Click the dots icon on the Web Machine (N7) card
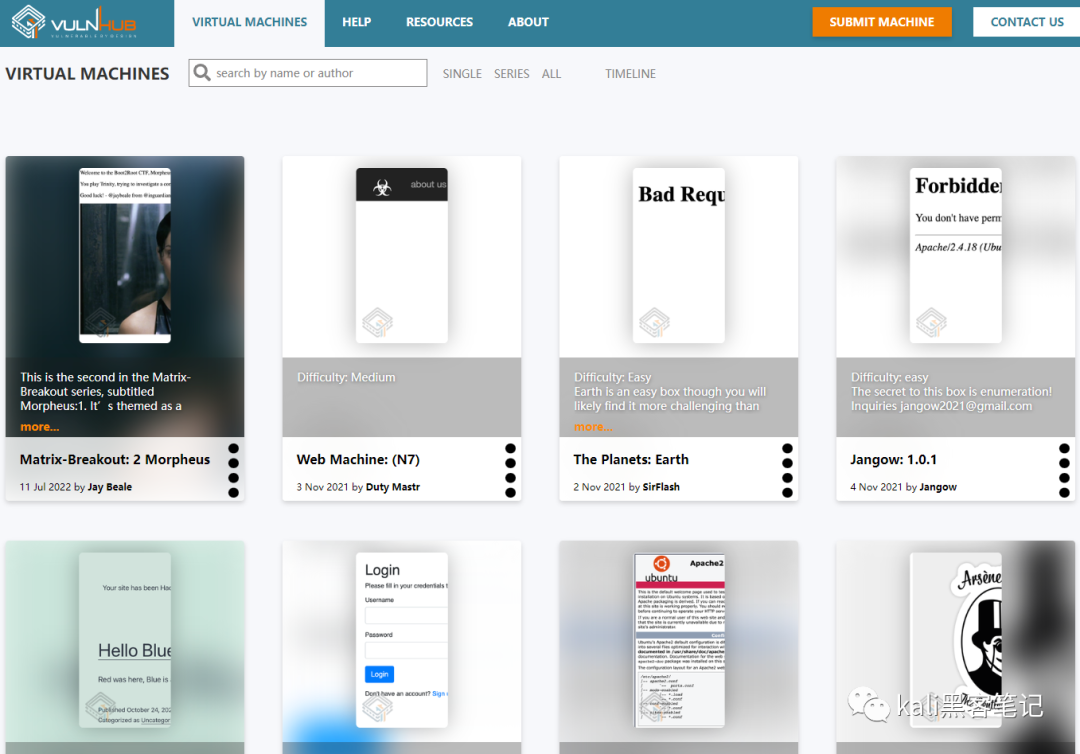Image resolution: width=1080 pixels, height=754 pixels. 510,470
